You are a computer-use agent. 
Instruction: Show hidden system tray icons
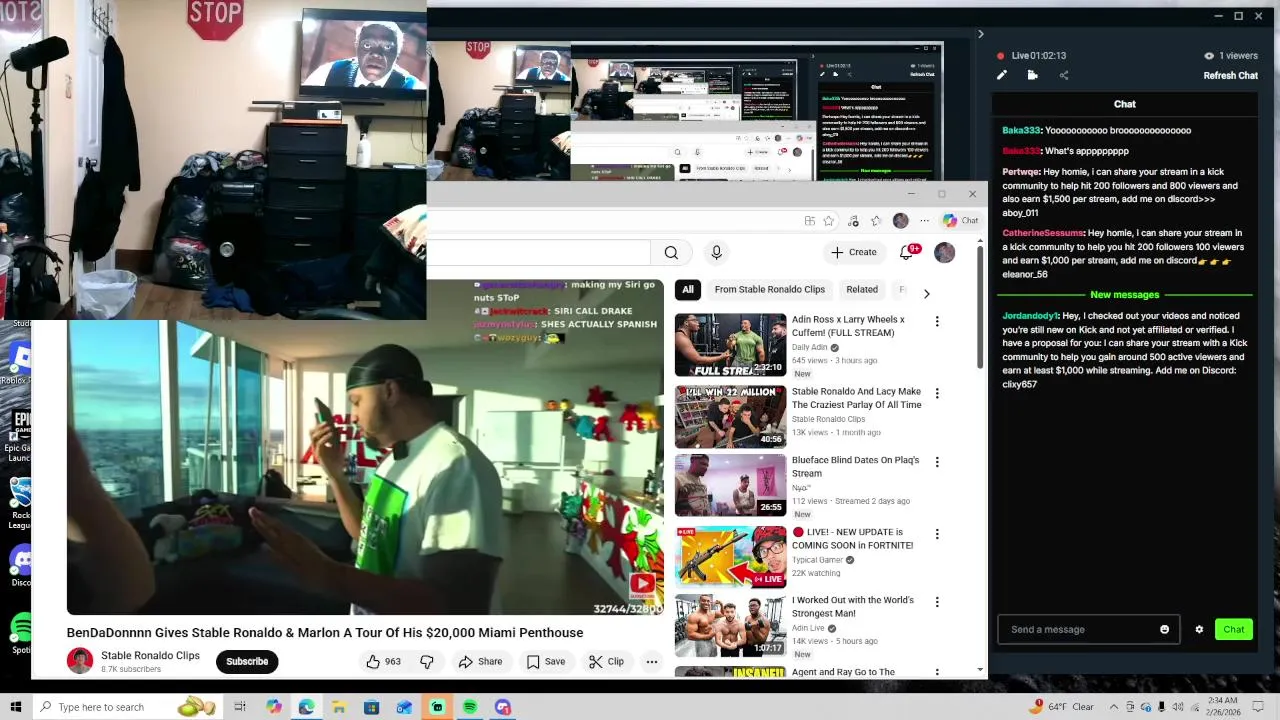pyautogui.click(x=1114, y=707)
